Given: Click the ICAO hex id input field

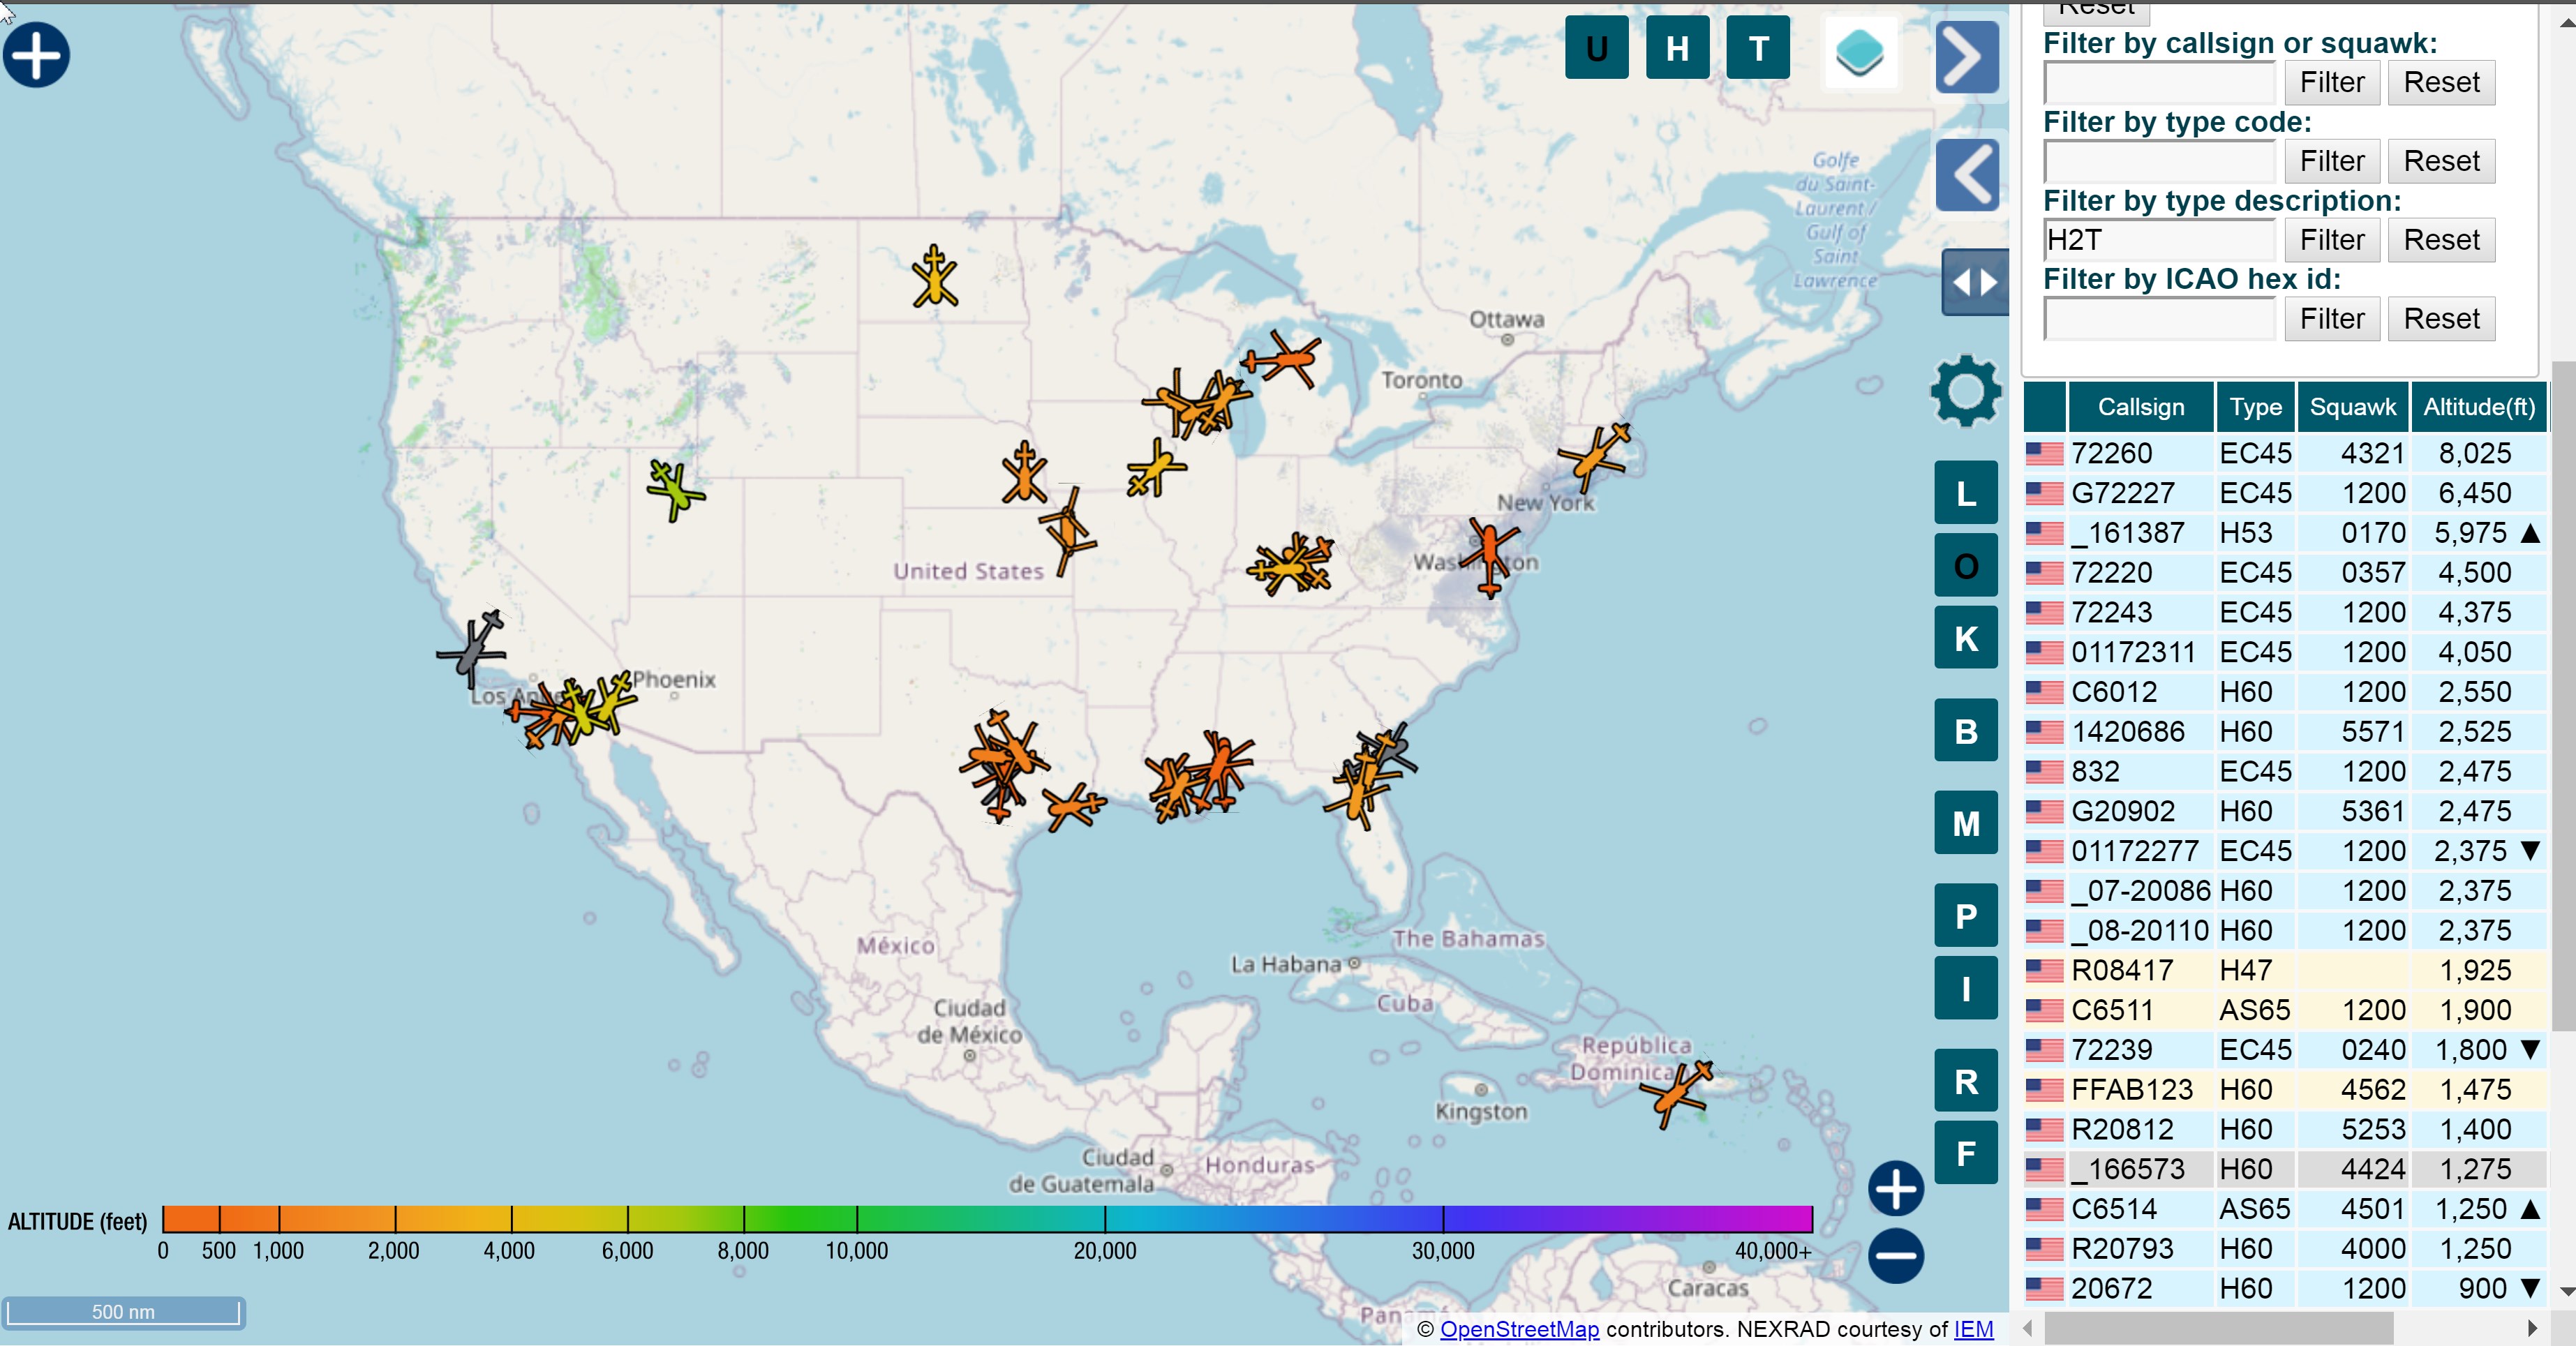Looking at the screenshot, I should [x=2159, y=319].
